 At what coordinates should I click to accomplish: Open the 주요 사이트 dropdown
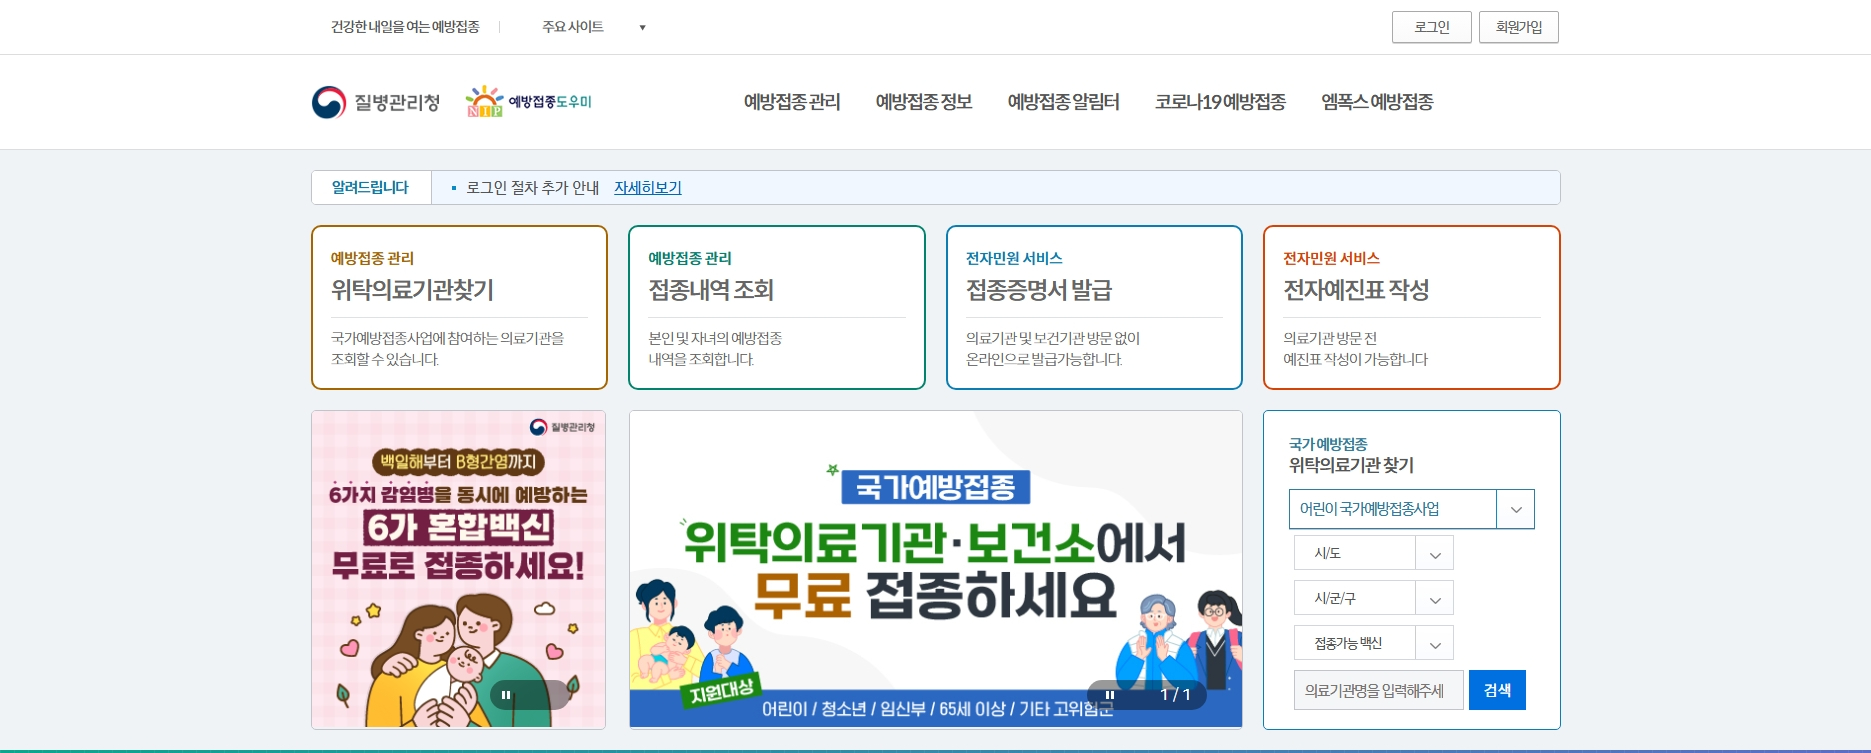tap(594, 27)
